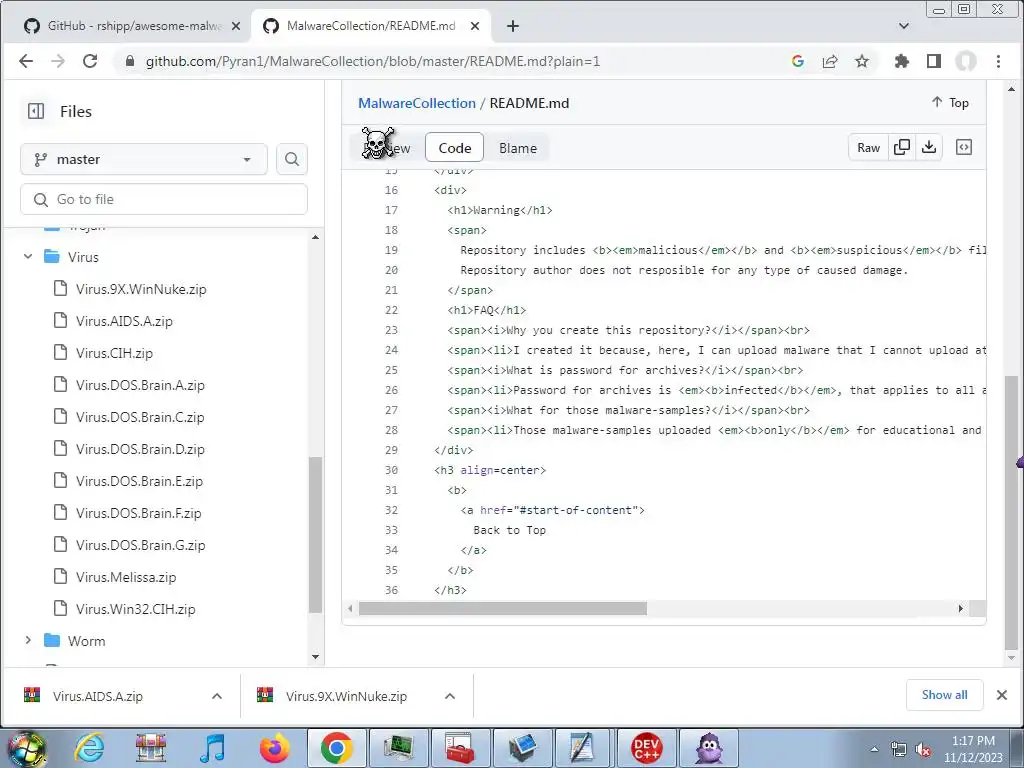Click the address bar URL
The width and height of the screenshot is (1024, 768).
tap(372, 61)
